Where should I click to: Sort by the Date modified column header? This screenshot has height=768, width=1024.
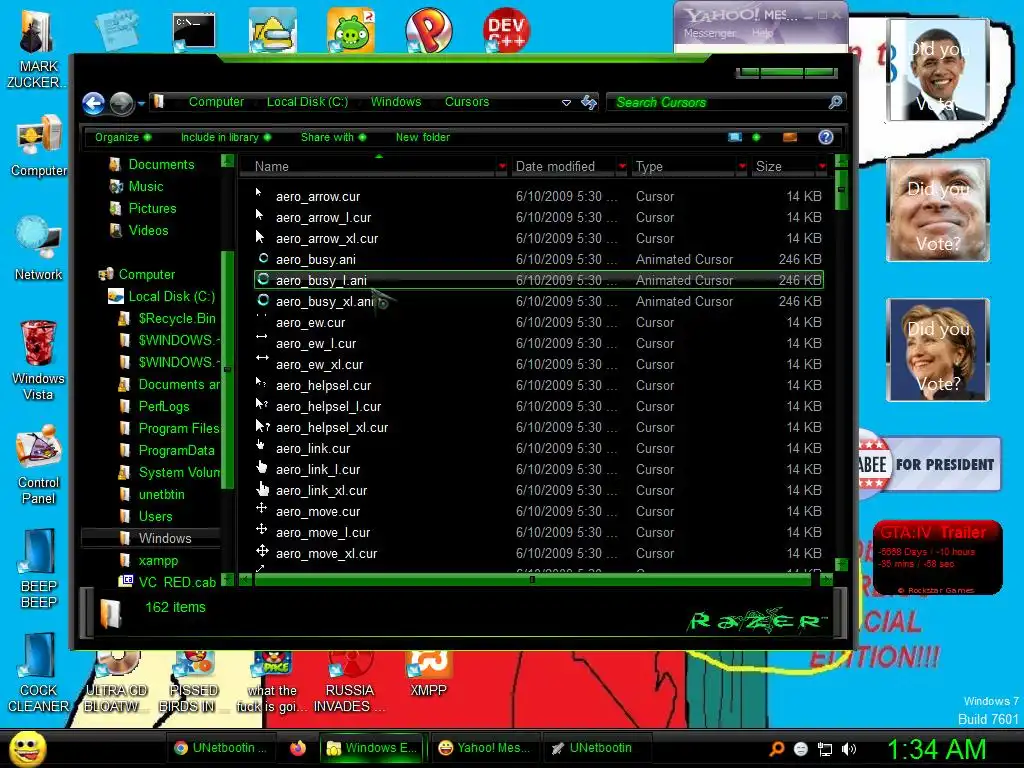[x=563, y=167]
